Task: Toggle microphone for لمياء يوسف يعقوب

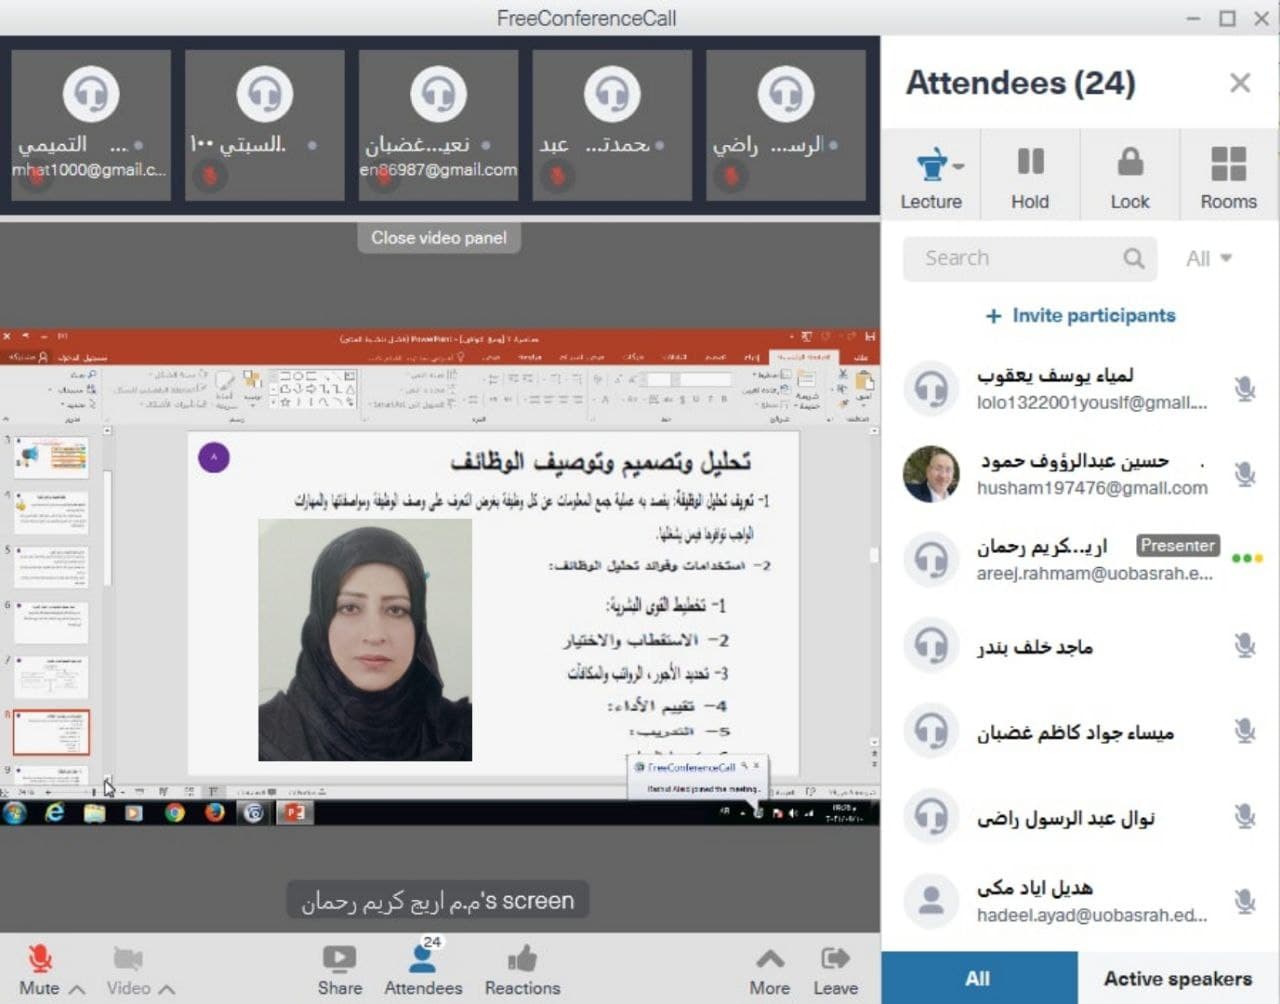Action: click(1245, 388)
